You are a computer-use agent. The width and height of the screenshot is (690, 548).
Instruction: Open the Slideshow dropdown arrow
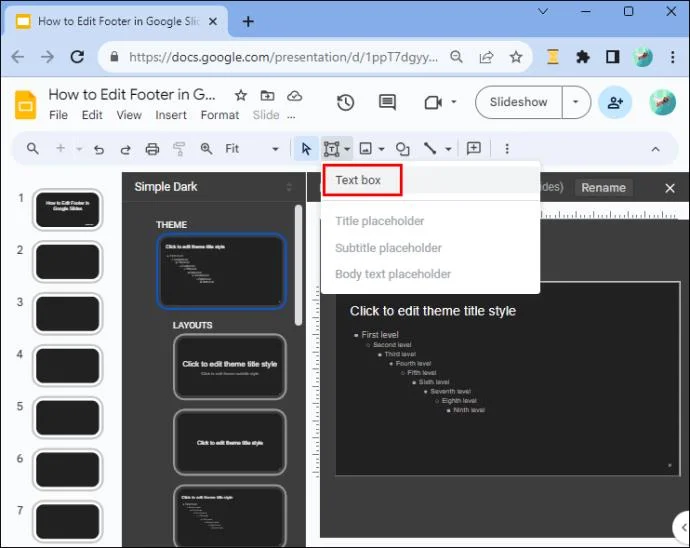point(576,102)
